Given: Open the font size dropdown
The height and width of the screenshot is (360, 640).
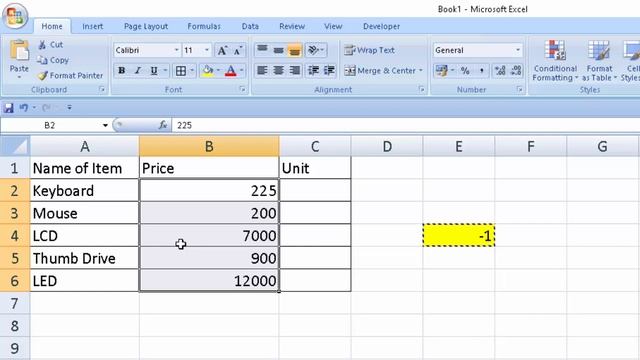Looking at the screenshot, I should (x=207, y=50).
